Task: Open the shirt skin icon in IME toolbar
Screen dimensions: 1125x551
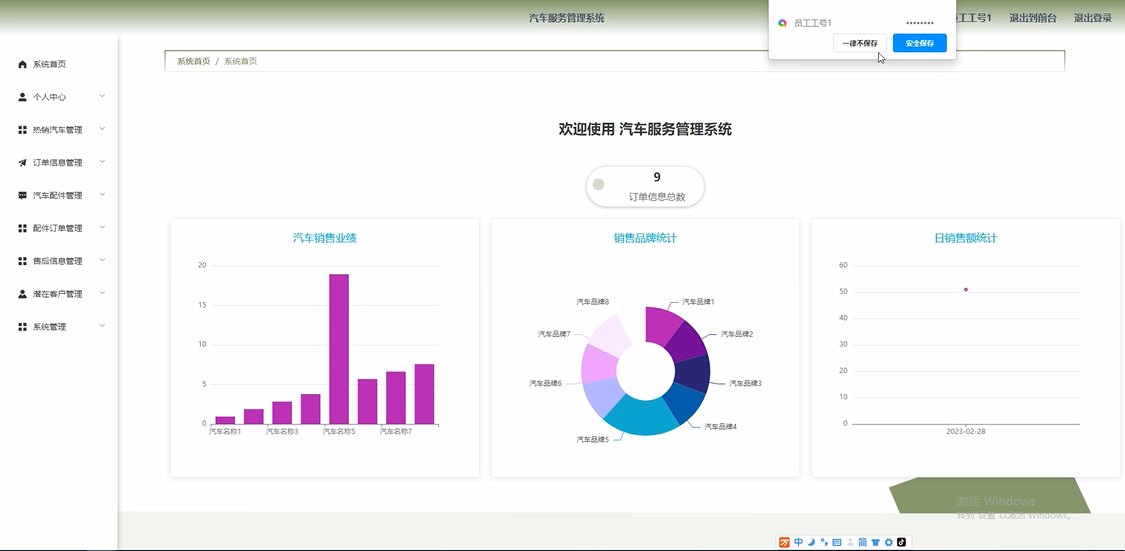Action: pos(875,542)
